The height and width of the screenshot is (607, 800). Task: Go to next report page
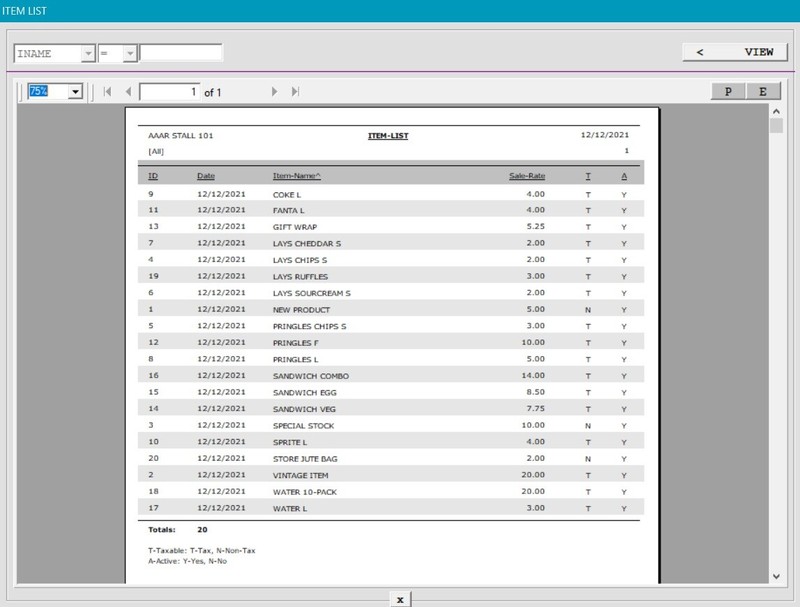[x=274, y=92]
